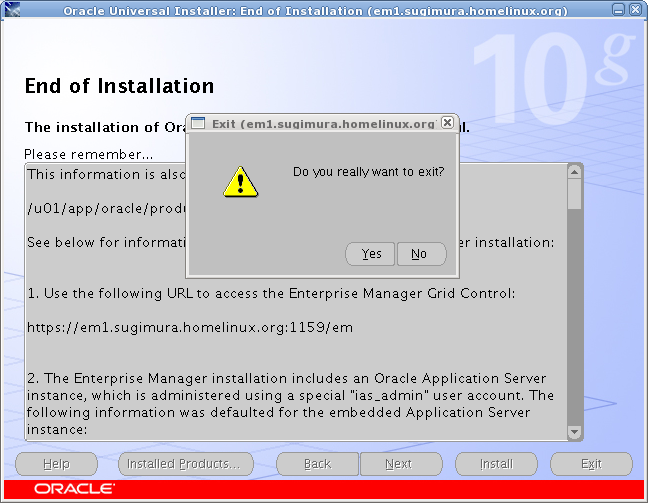648x503 pixels.
Task: Click the 'End of Installation' heading
Action: pyautogui.click(x=119, y=86)
